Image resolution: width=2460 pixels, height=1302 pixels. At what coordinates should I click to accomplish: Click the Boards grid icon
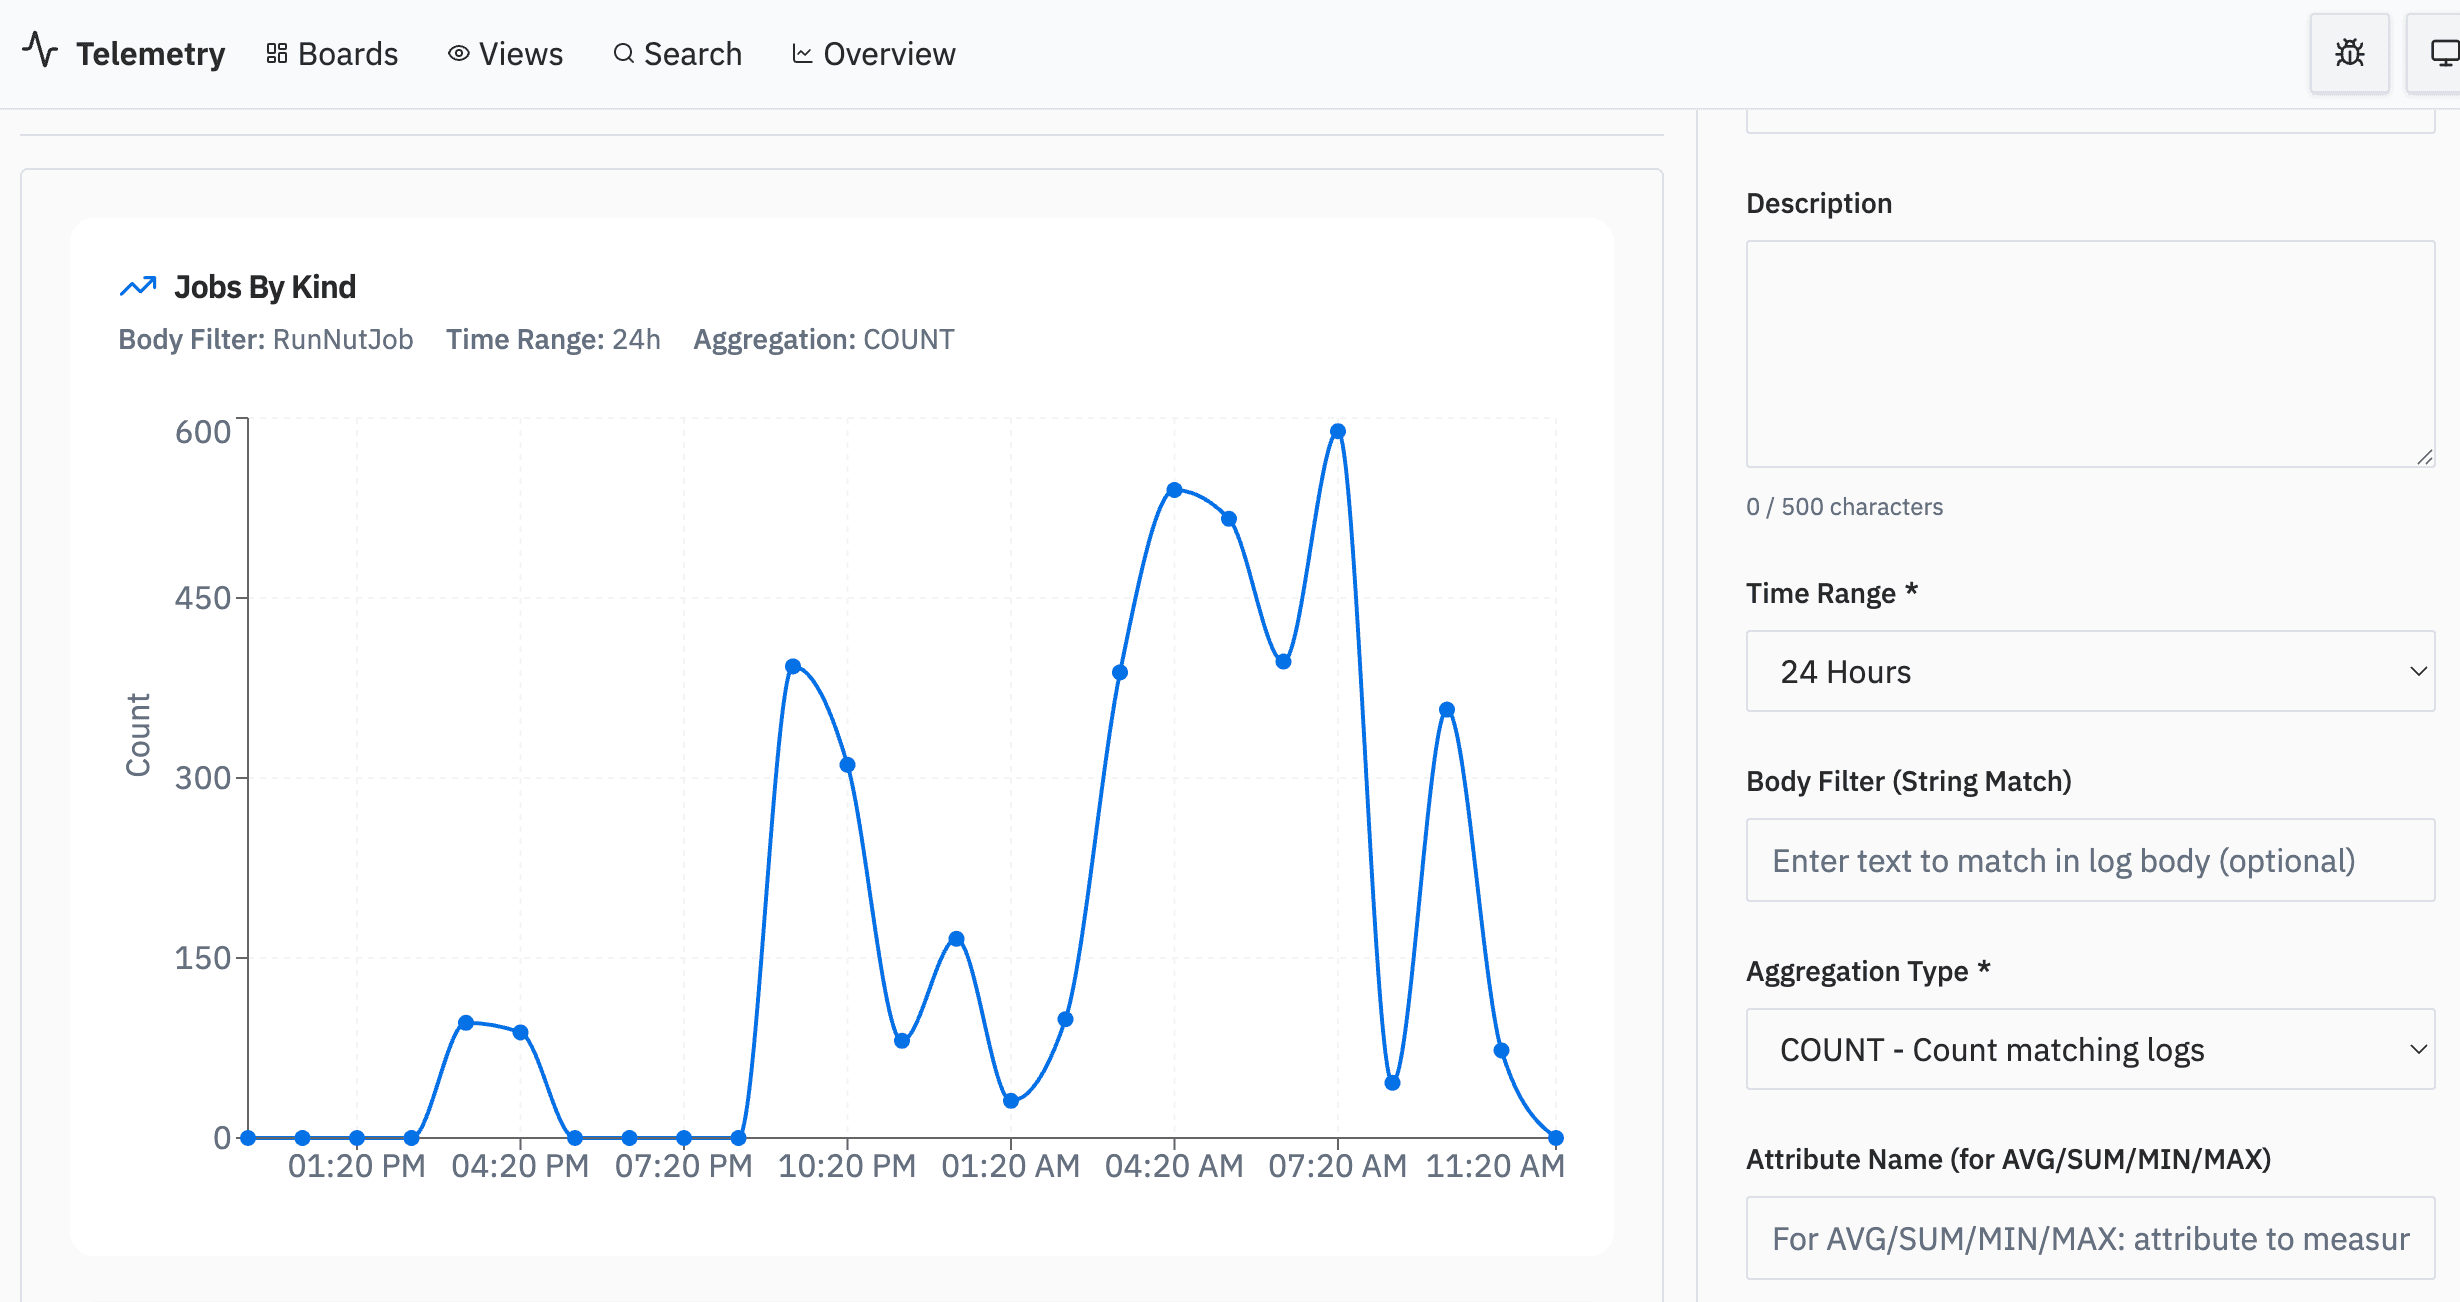pyautogui.click(x=277, y=54)
